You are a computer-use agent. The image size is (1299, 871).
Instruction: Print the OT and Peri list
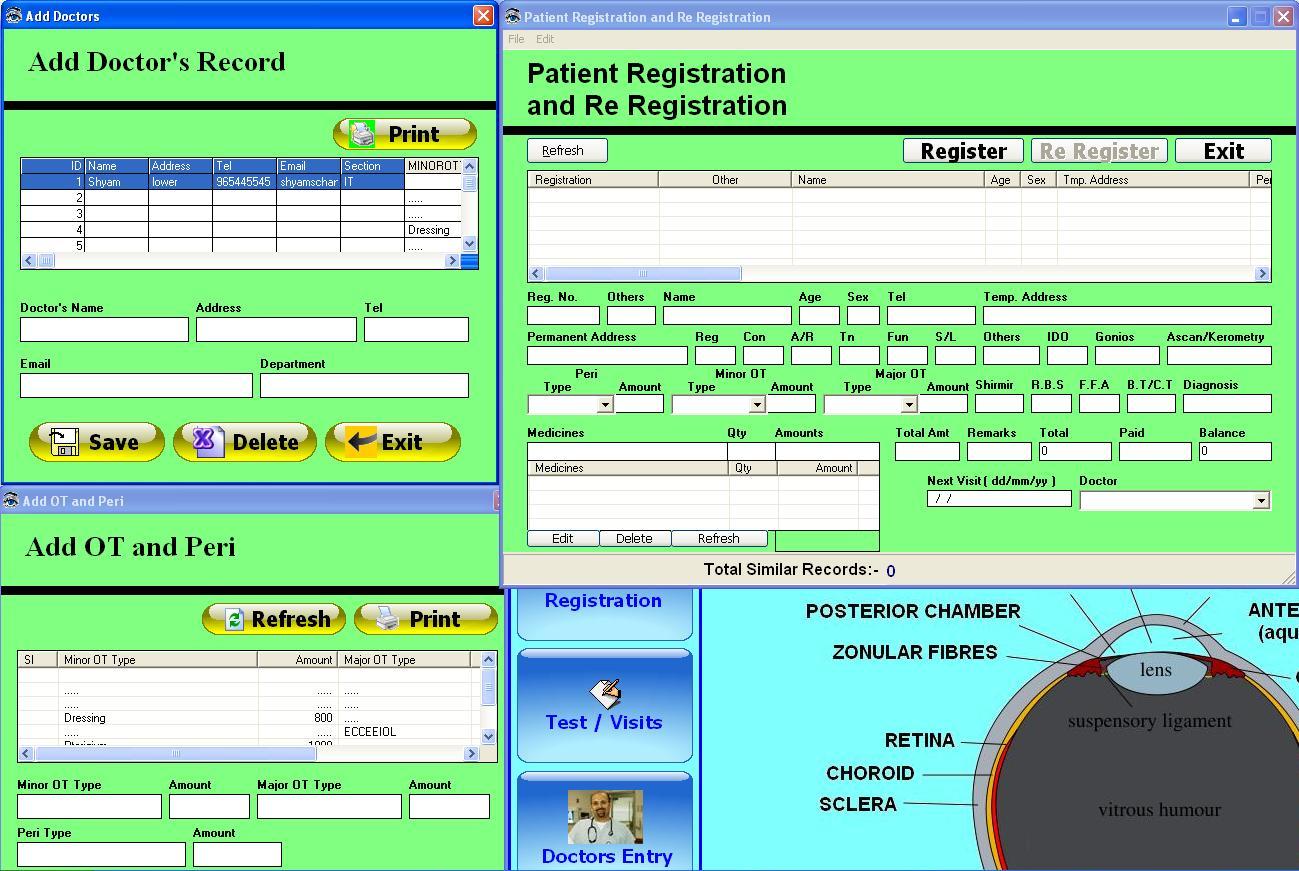(x=425, y=619)
